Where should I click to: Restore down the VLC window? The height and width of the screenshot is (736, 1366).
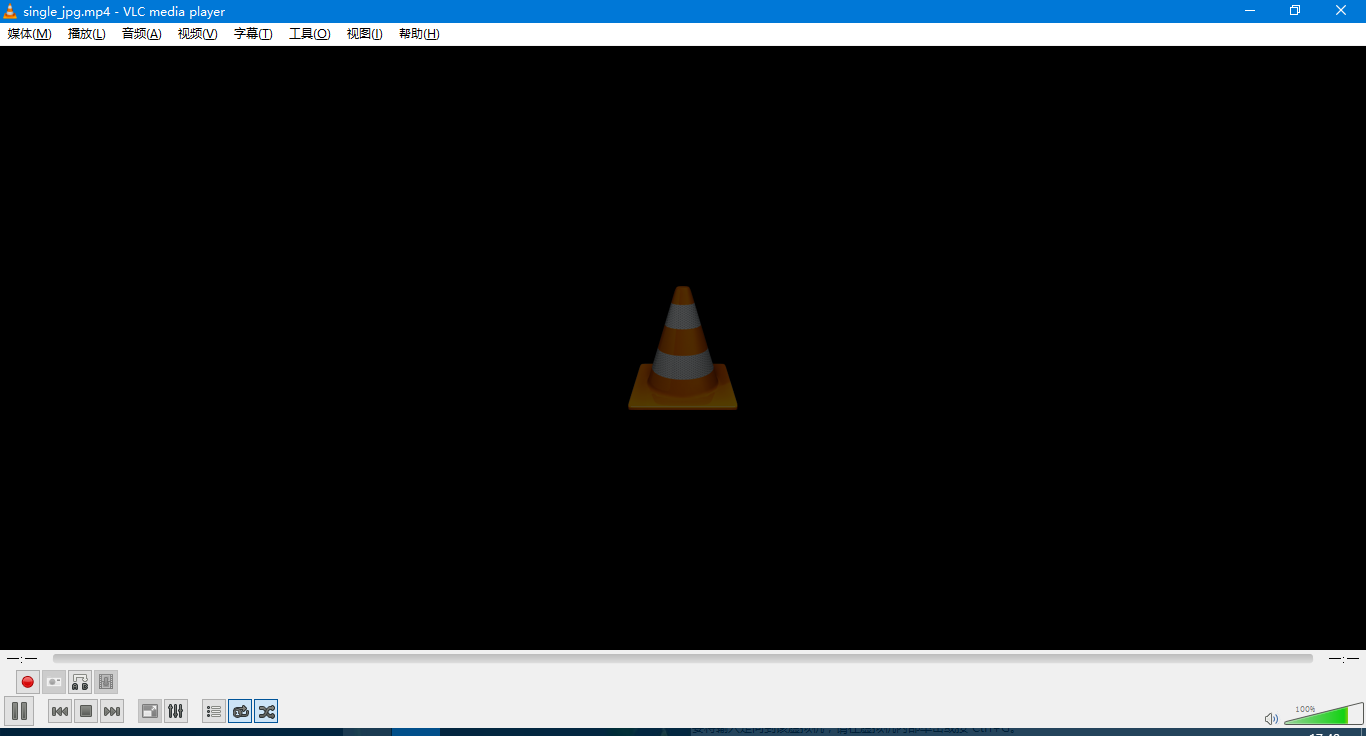[x=1295, y=11]
